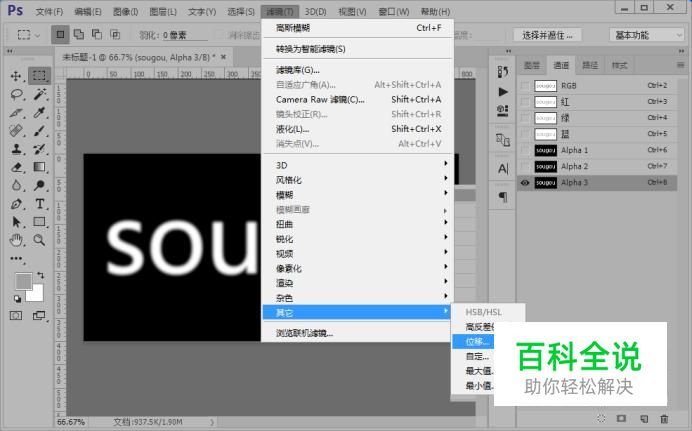Choose Camera Raw 滤镜(C)... entry
The image size is (692, 431).
coord(357,99)
